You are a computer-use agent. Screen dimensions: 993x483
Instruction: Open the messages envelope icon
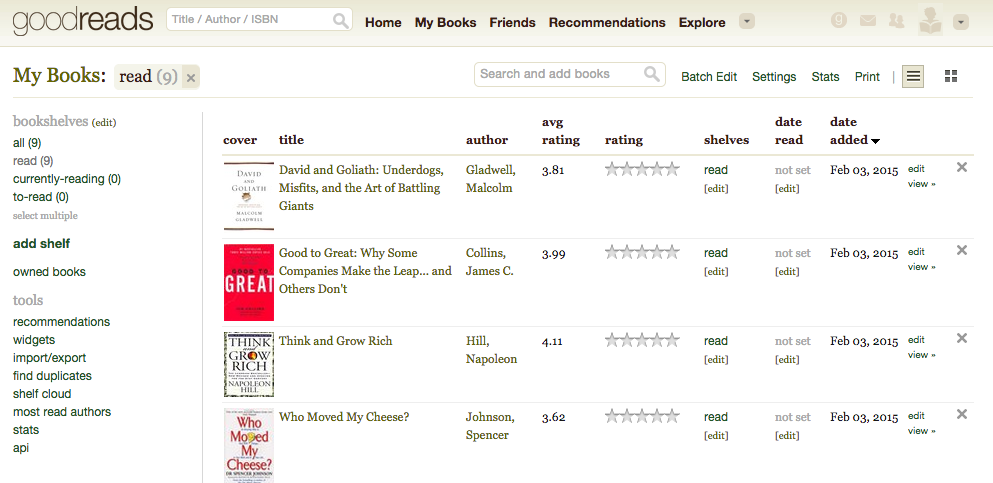pos(868,21)
